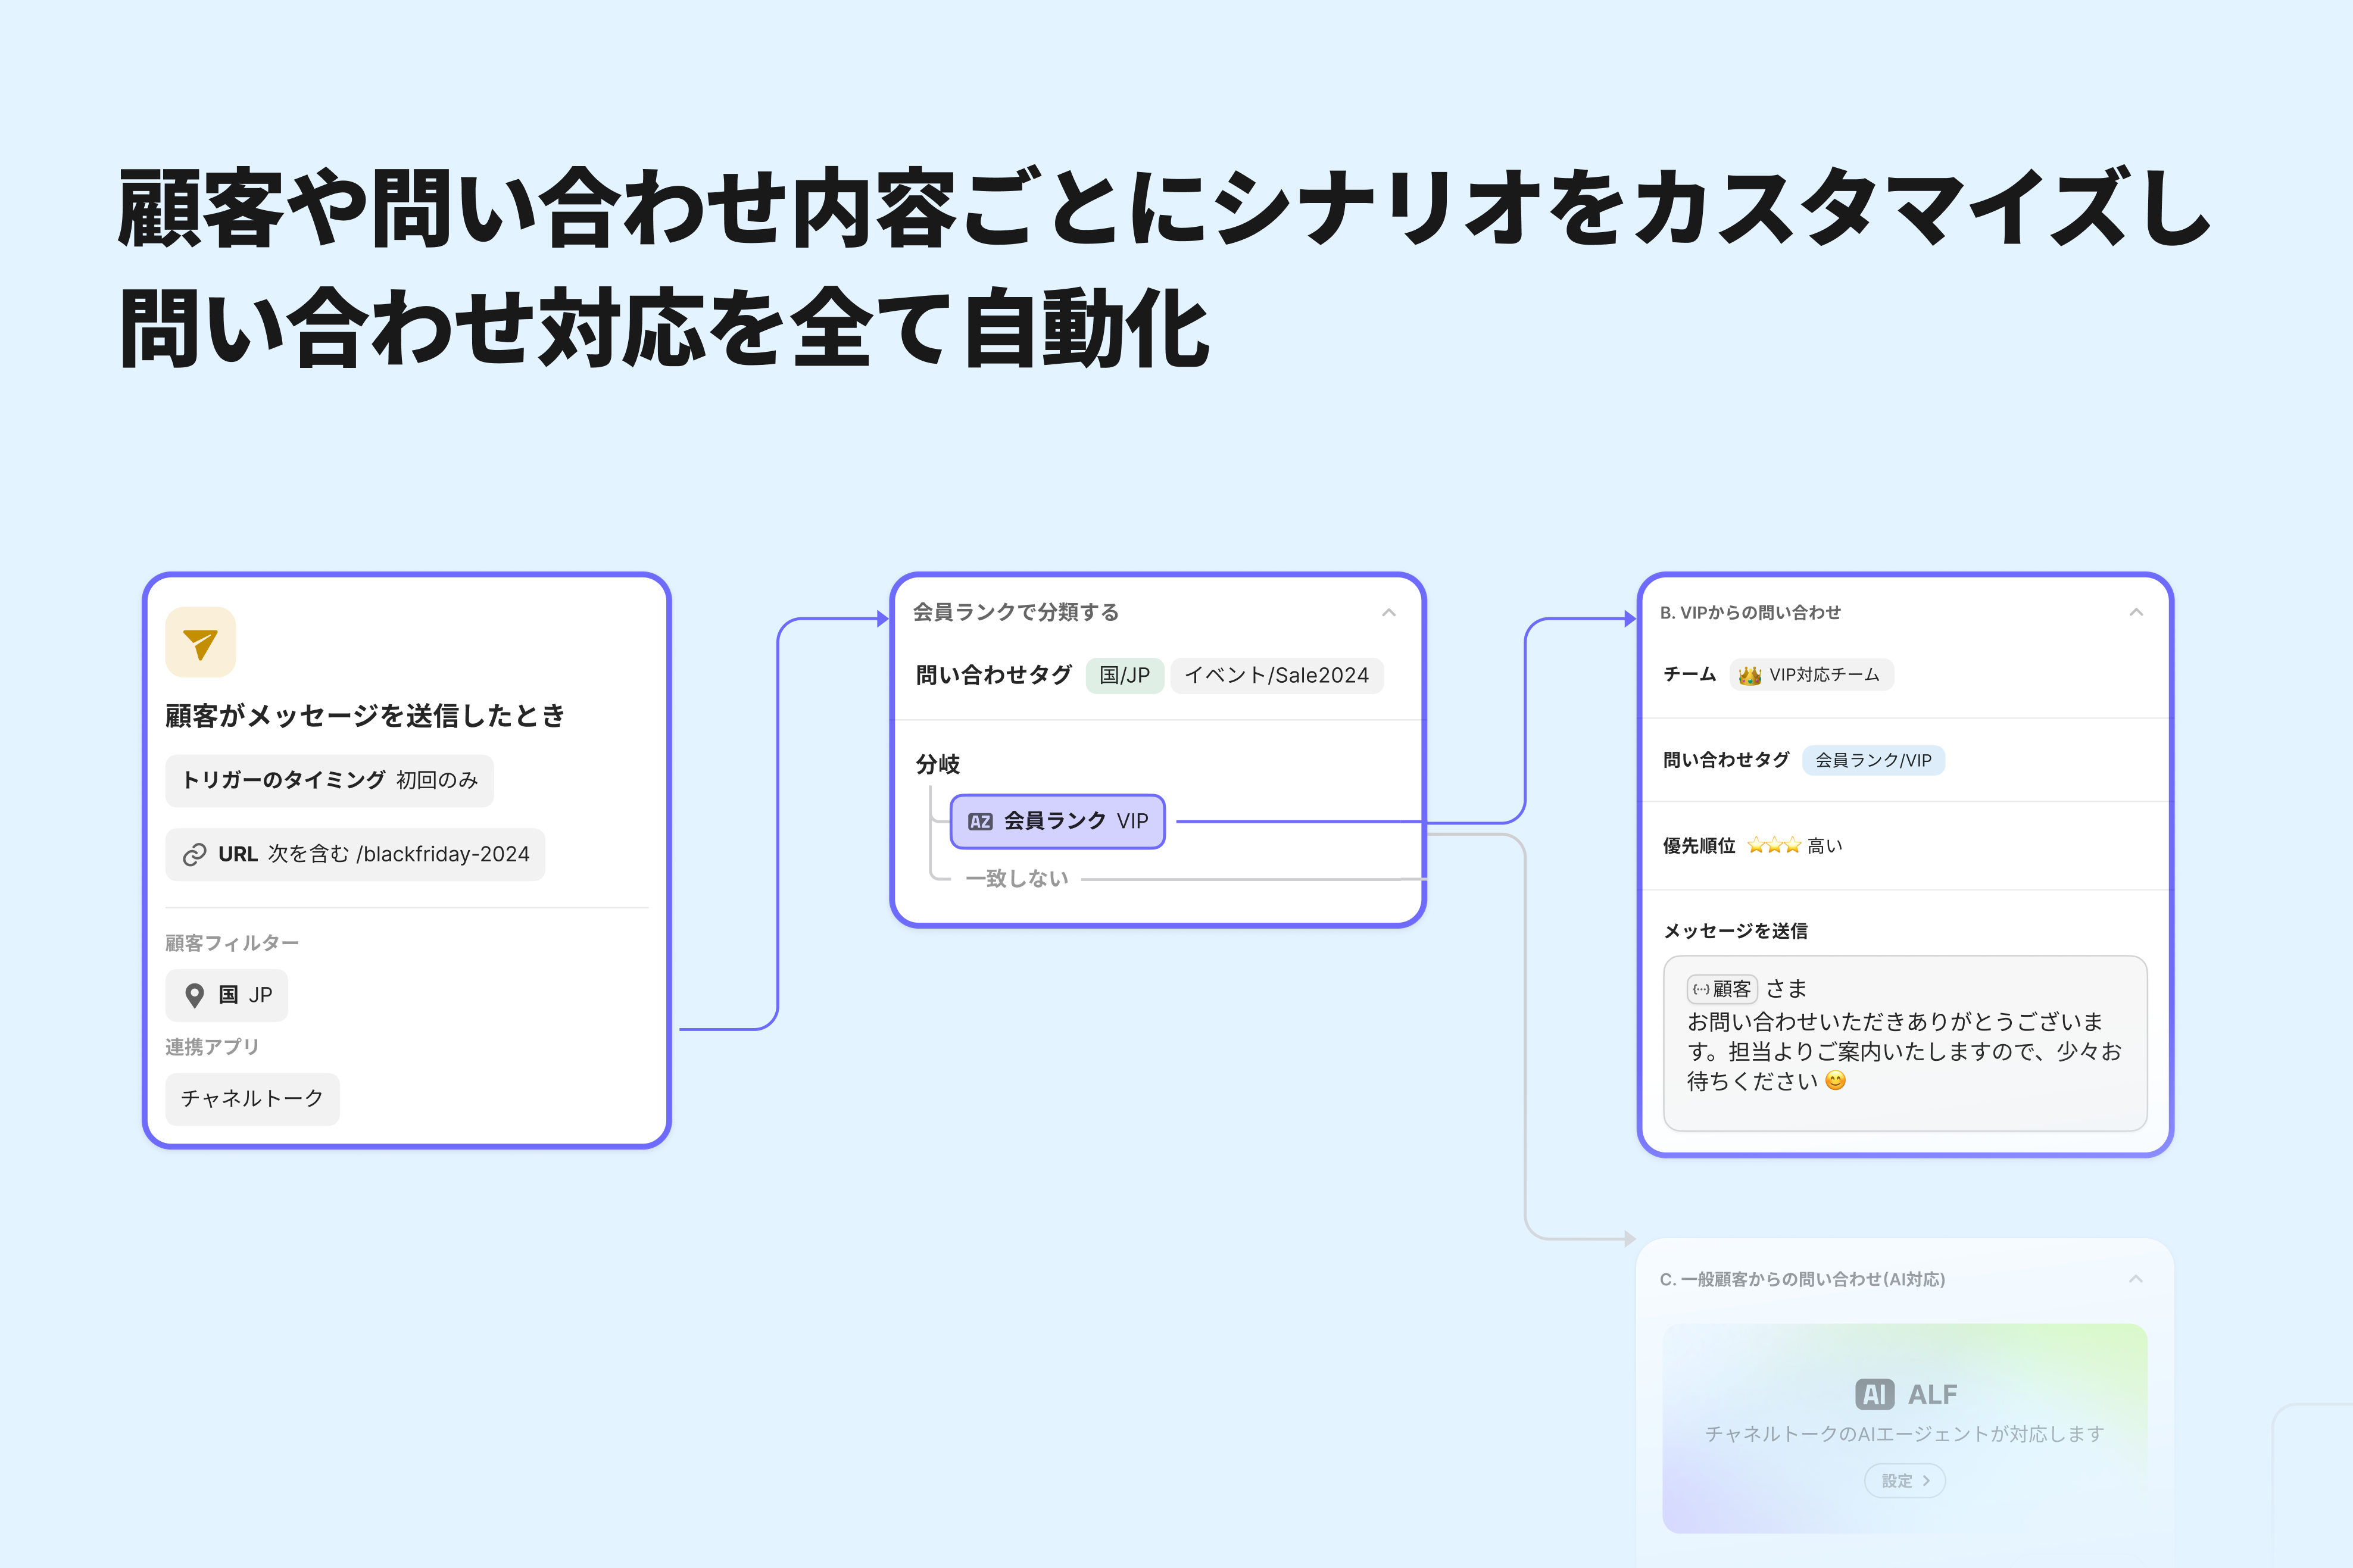Click the yellow paper-plane trigger icon

(x=200, y=643)
